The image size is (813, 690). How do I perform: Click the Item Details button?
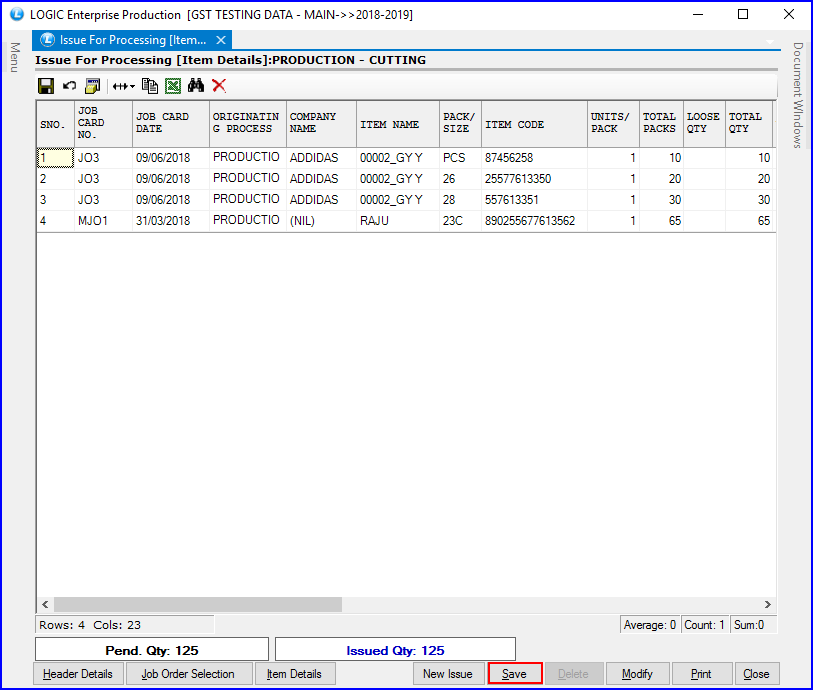point(295,673)
